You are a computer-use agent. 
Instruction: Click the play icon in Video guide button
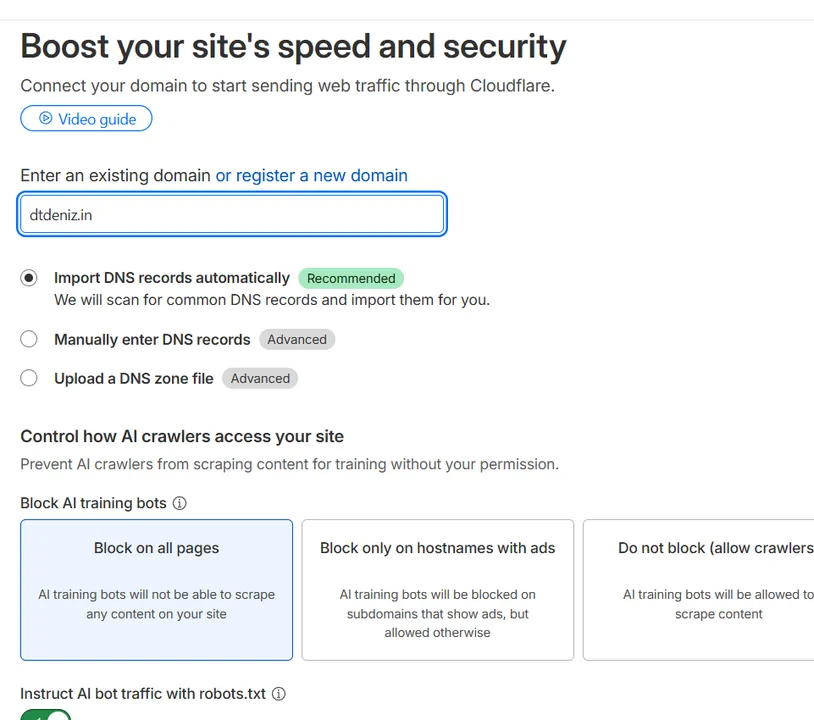pyautogui.click(x=46, y=118)
